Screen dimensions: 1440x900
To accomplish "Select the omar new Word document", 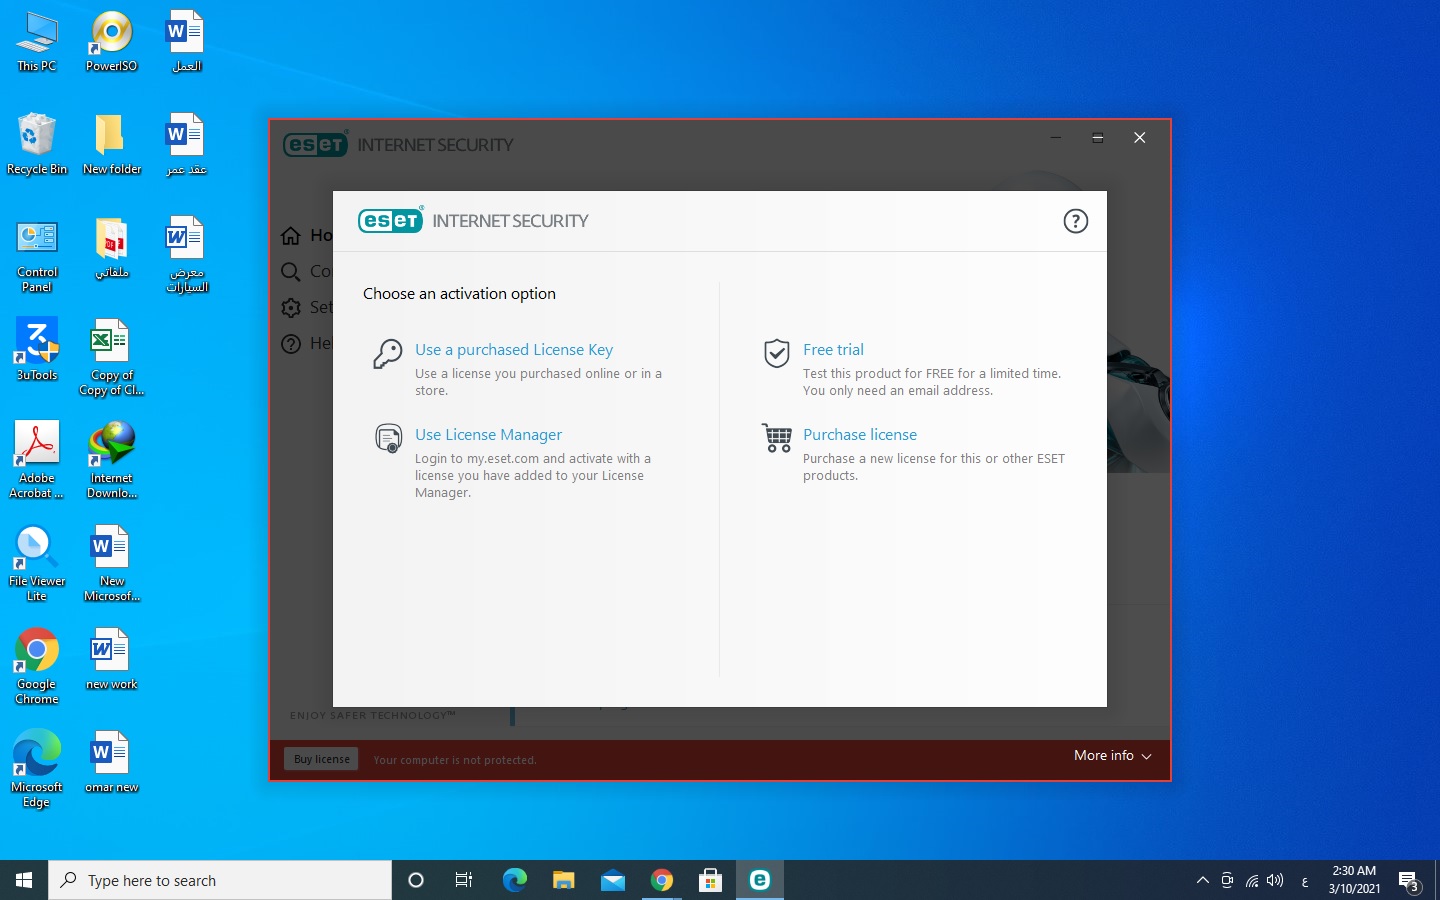I will [x=112, y=762].
